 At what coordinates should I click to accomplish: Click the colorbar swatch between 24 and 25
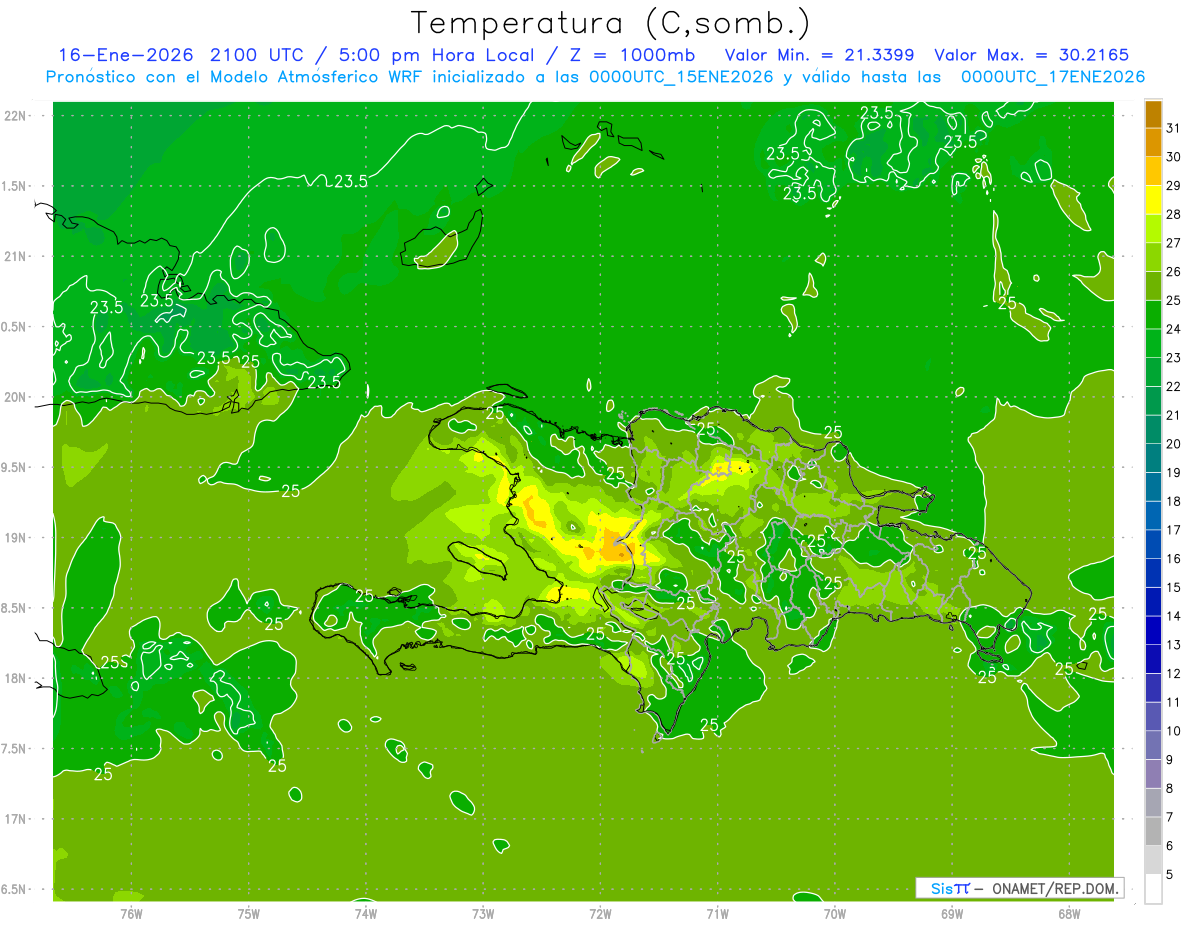coord(1153,315)
